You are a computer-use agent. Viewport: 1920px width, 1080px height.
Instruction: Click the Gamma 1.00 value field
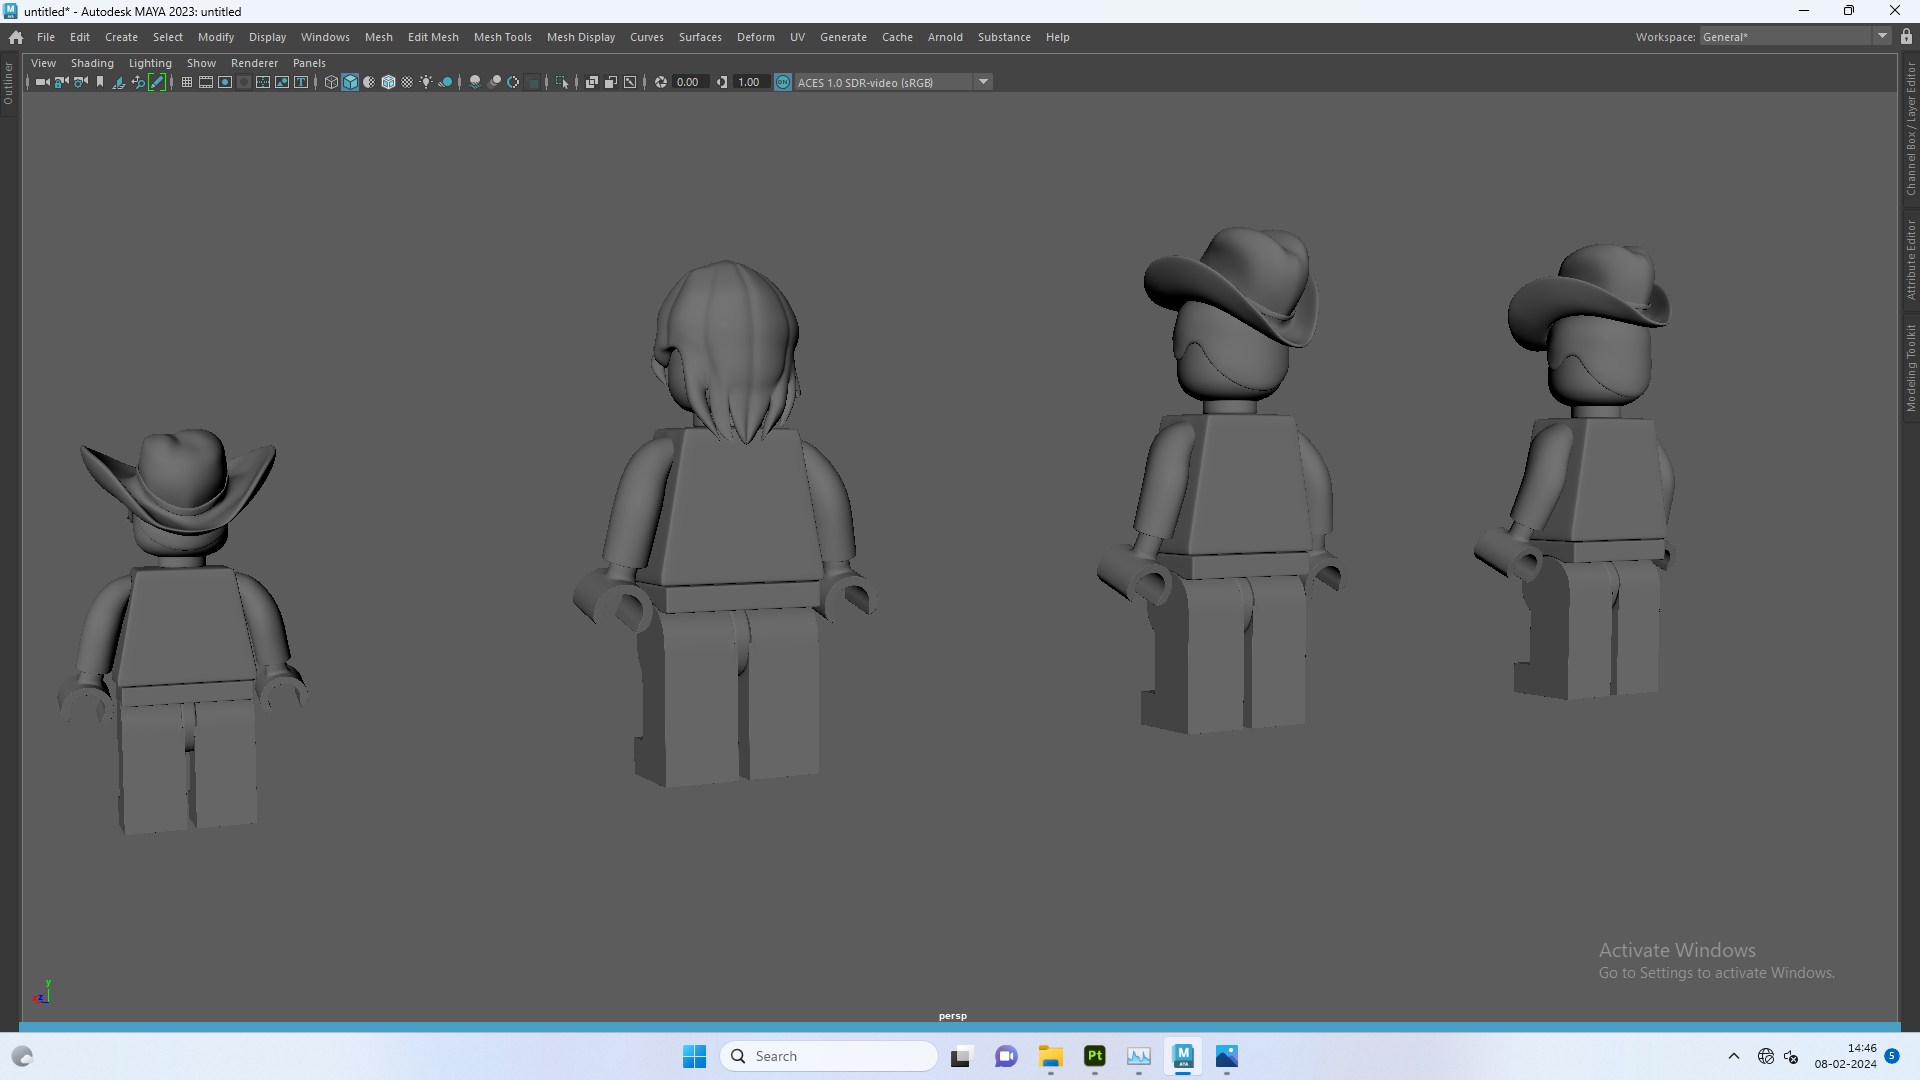[x=751, y=82]
